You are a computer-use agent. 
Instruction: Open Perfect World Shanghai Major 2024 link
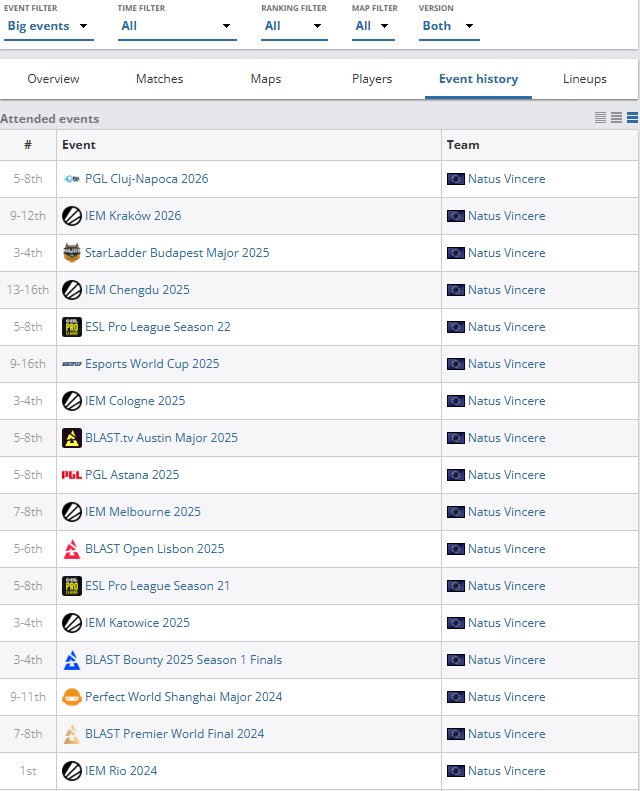pyautogui.click(x=184, y=697)
